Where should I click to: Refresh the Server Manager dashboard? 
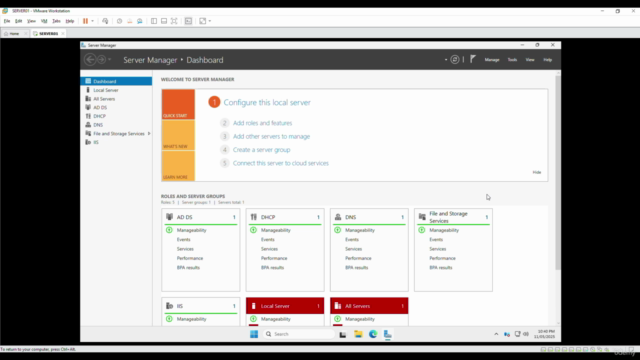455,60
